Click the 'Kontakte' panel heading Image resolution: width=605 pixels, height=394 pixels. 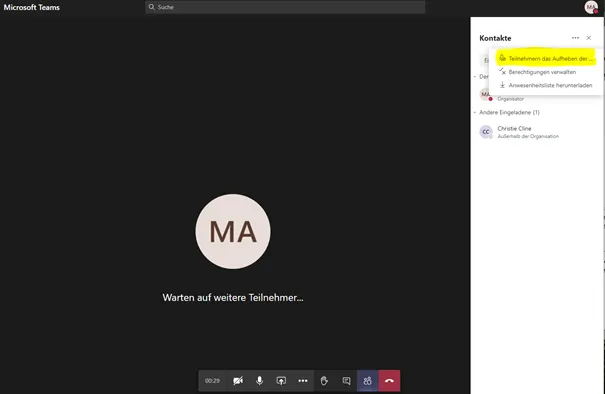click(x=495, y=38)
